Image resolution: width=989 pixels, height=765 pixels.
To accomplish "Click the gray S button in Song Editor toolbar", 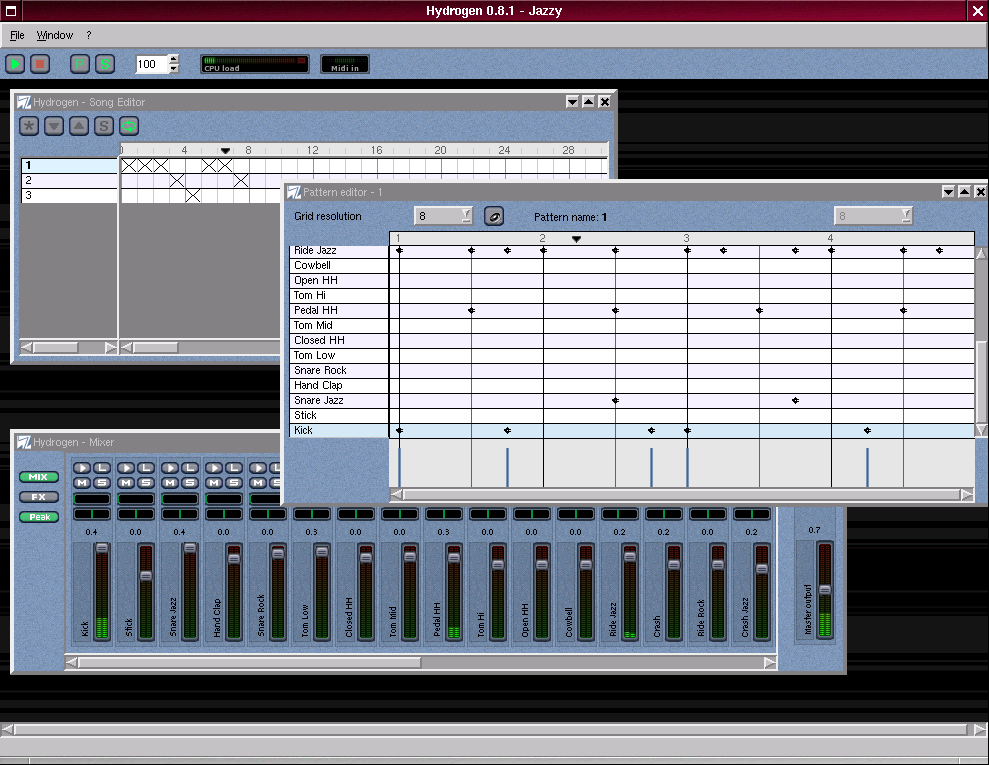I will point(104,126).
